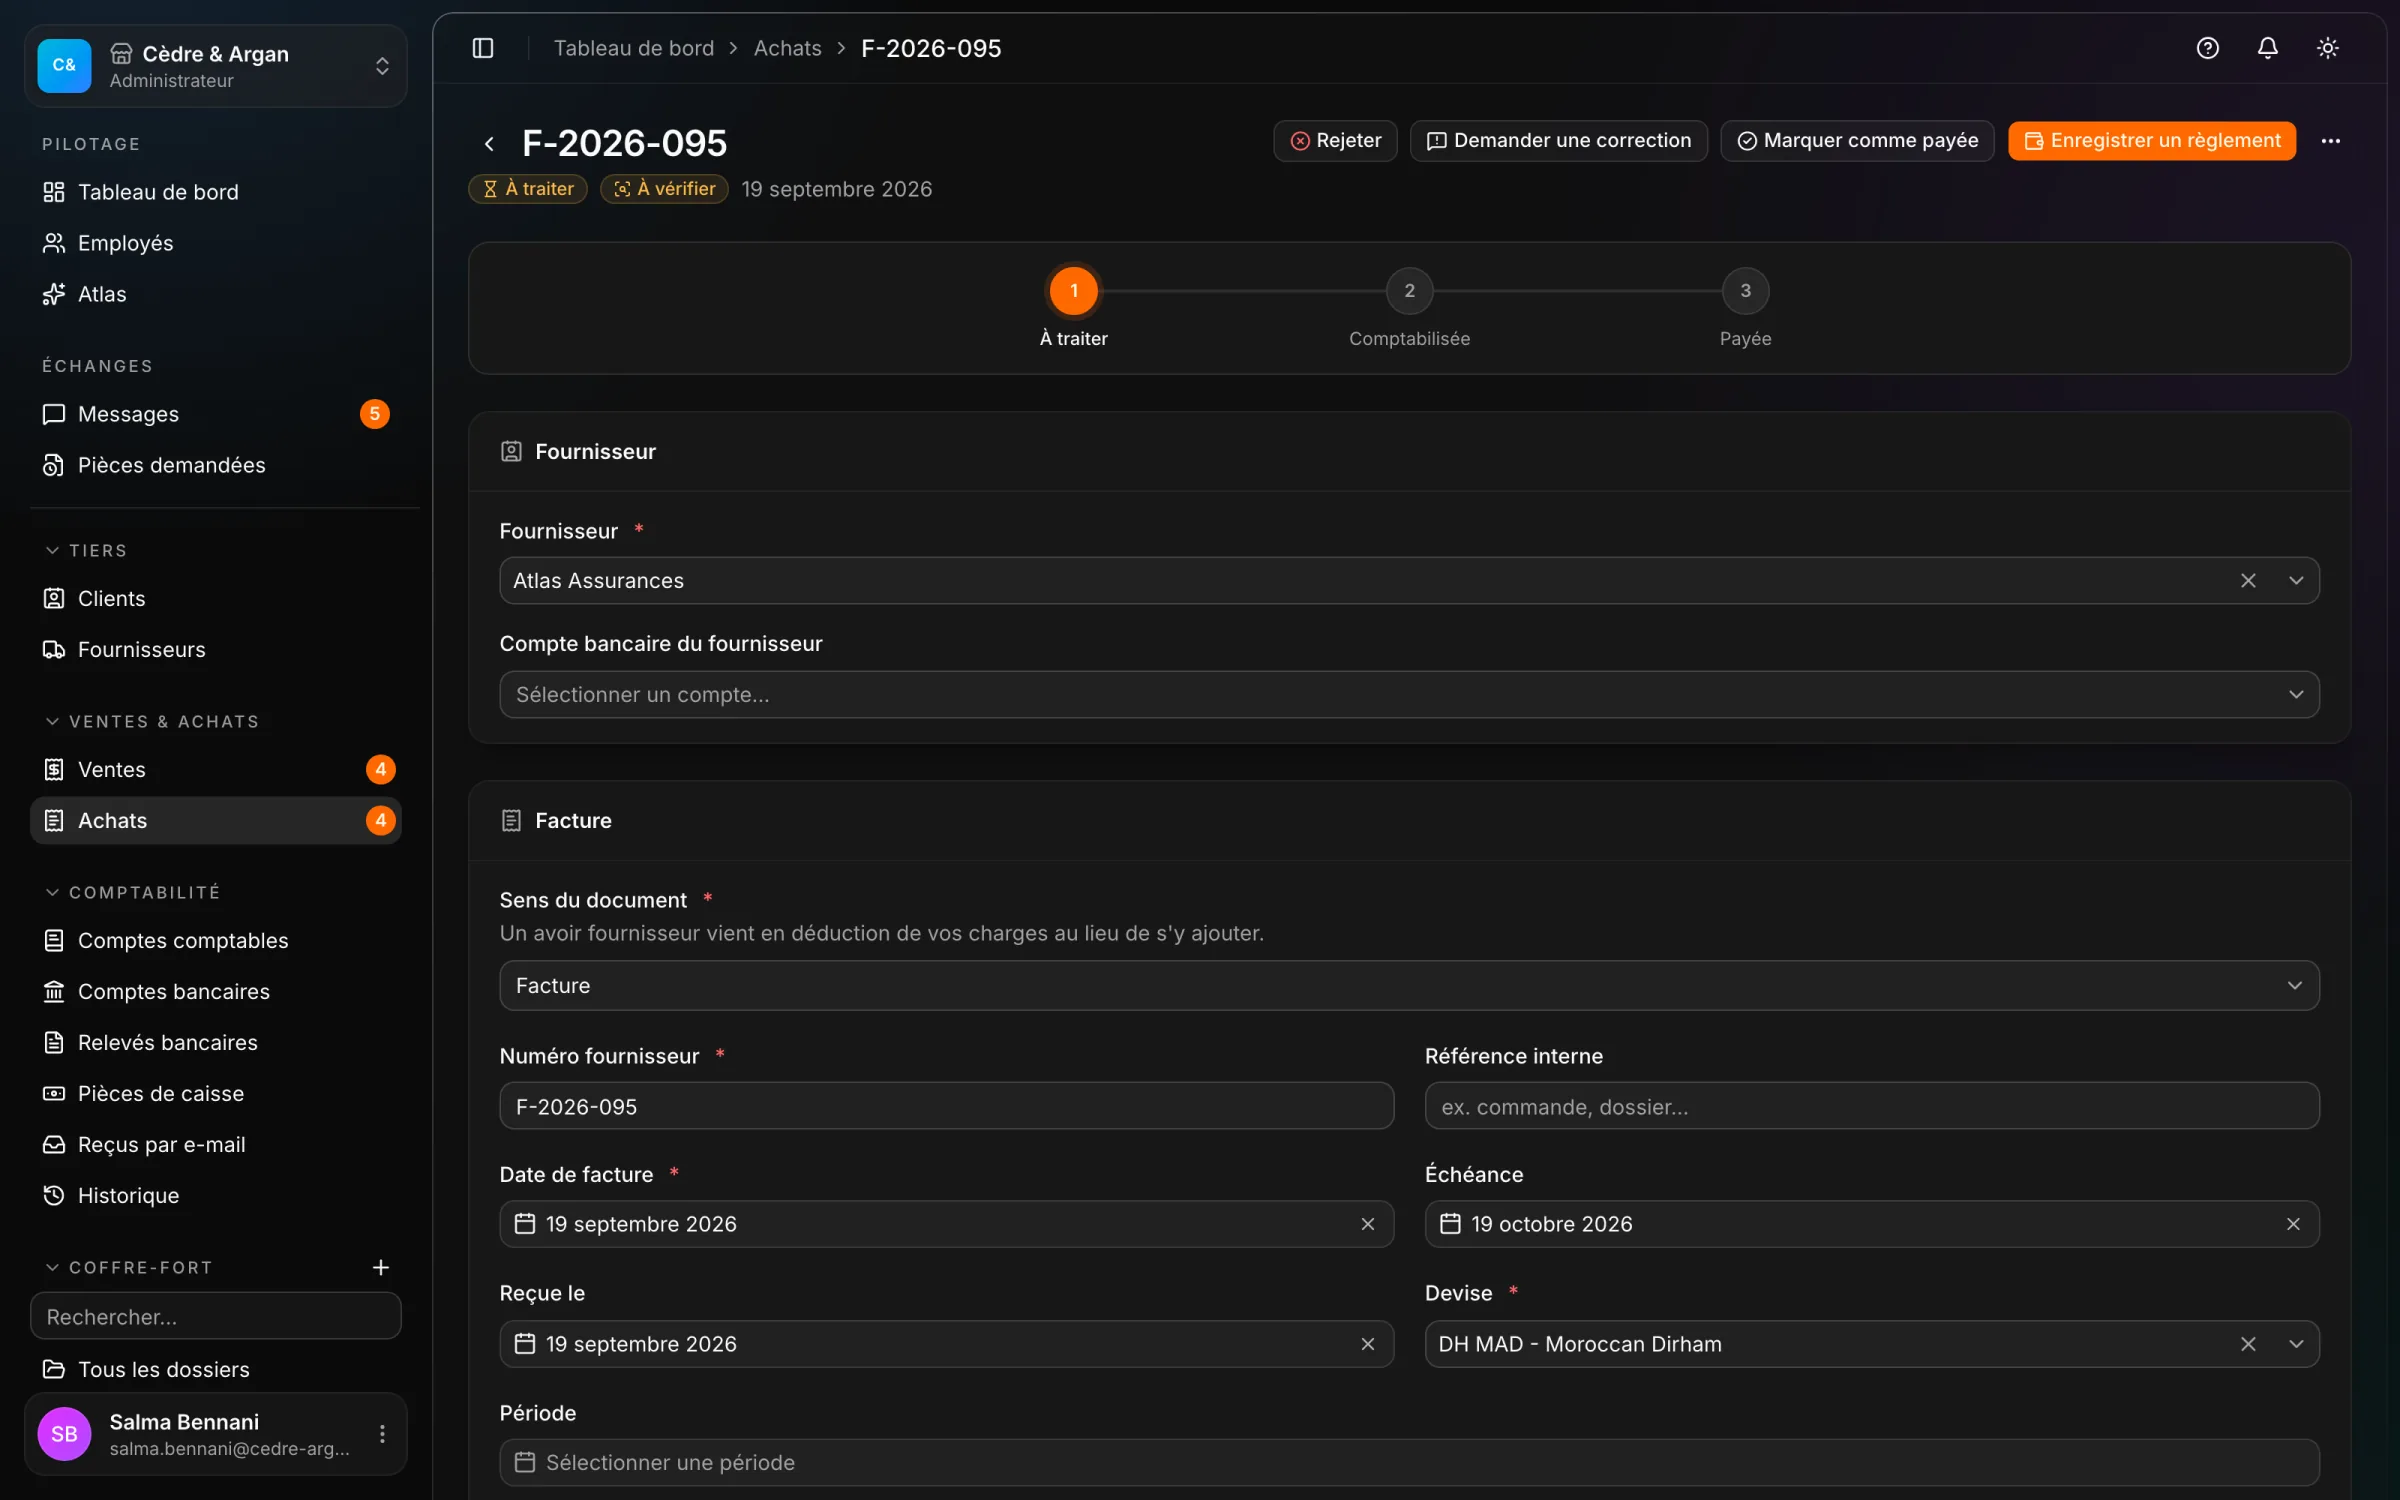The height and width of the screenshot is (1500, 2400).
Task: Select step 3 Payée in progress tracker
Action: pyautogui.click(x=1745, y=291)
